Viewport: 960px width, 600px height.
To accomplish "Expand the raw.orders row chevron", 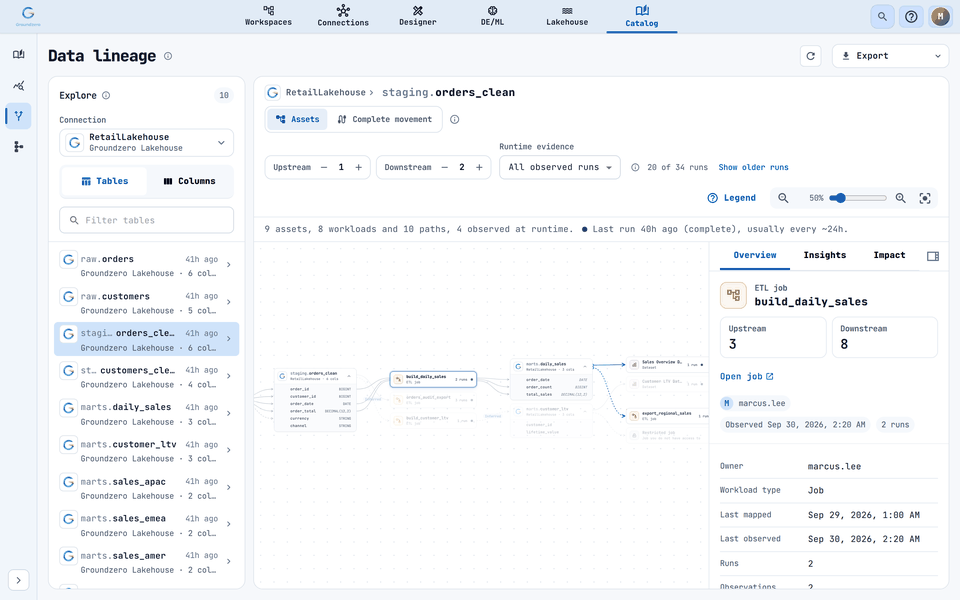I will point(228,265).
